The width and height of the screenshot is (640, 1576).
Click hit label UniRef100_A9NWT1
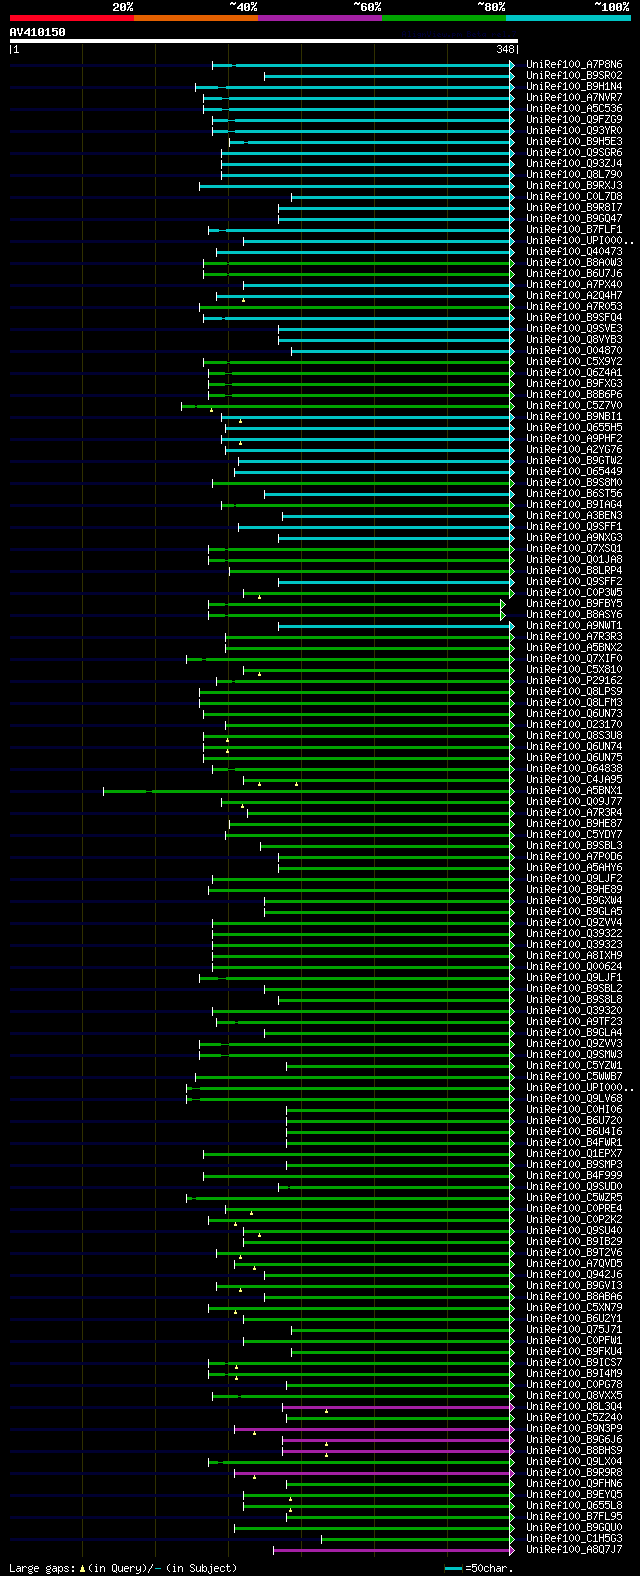point(574,626)
